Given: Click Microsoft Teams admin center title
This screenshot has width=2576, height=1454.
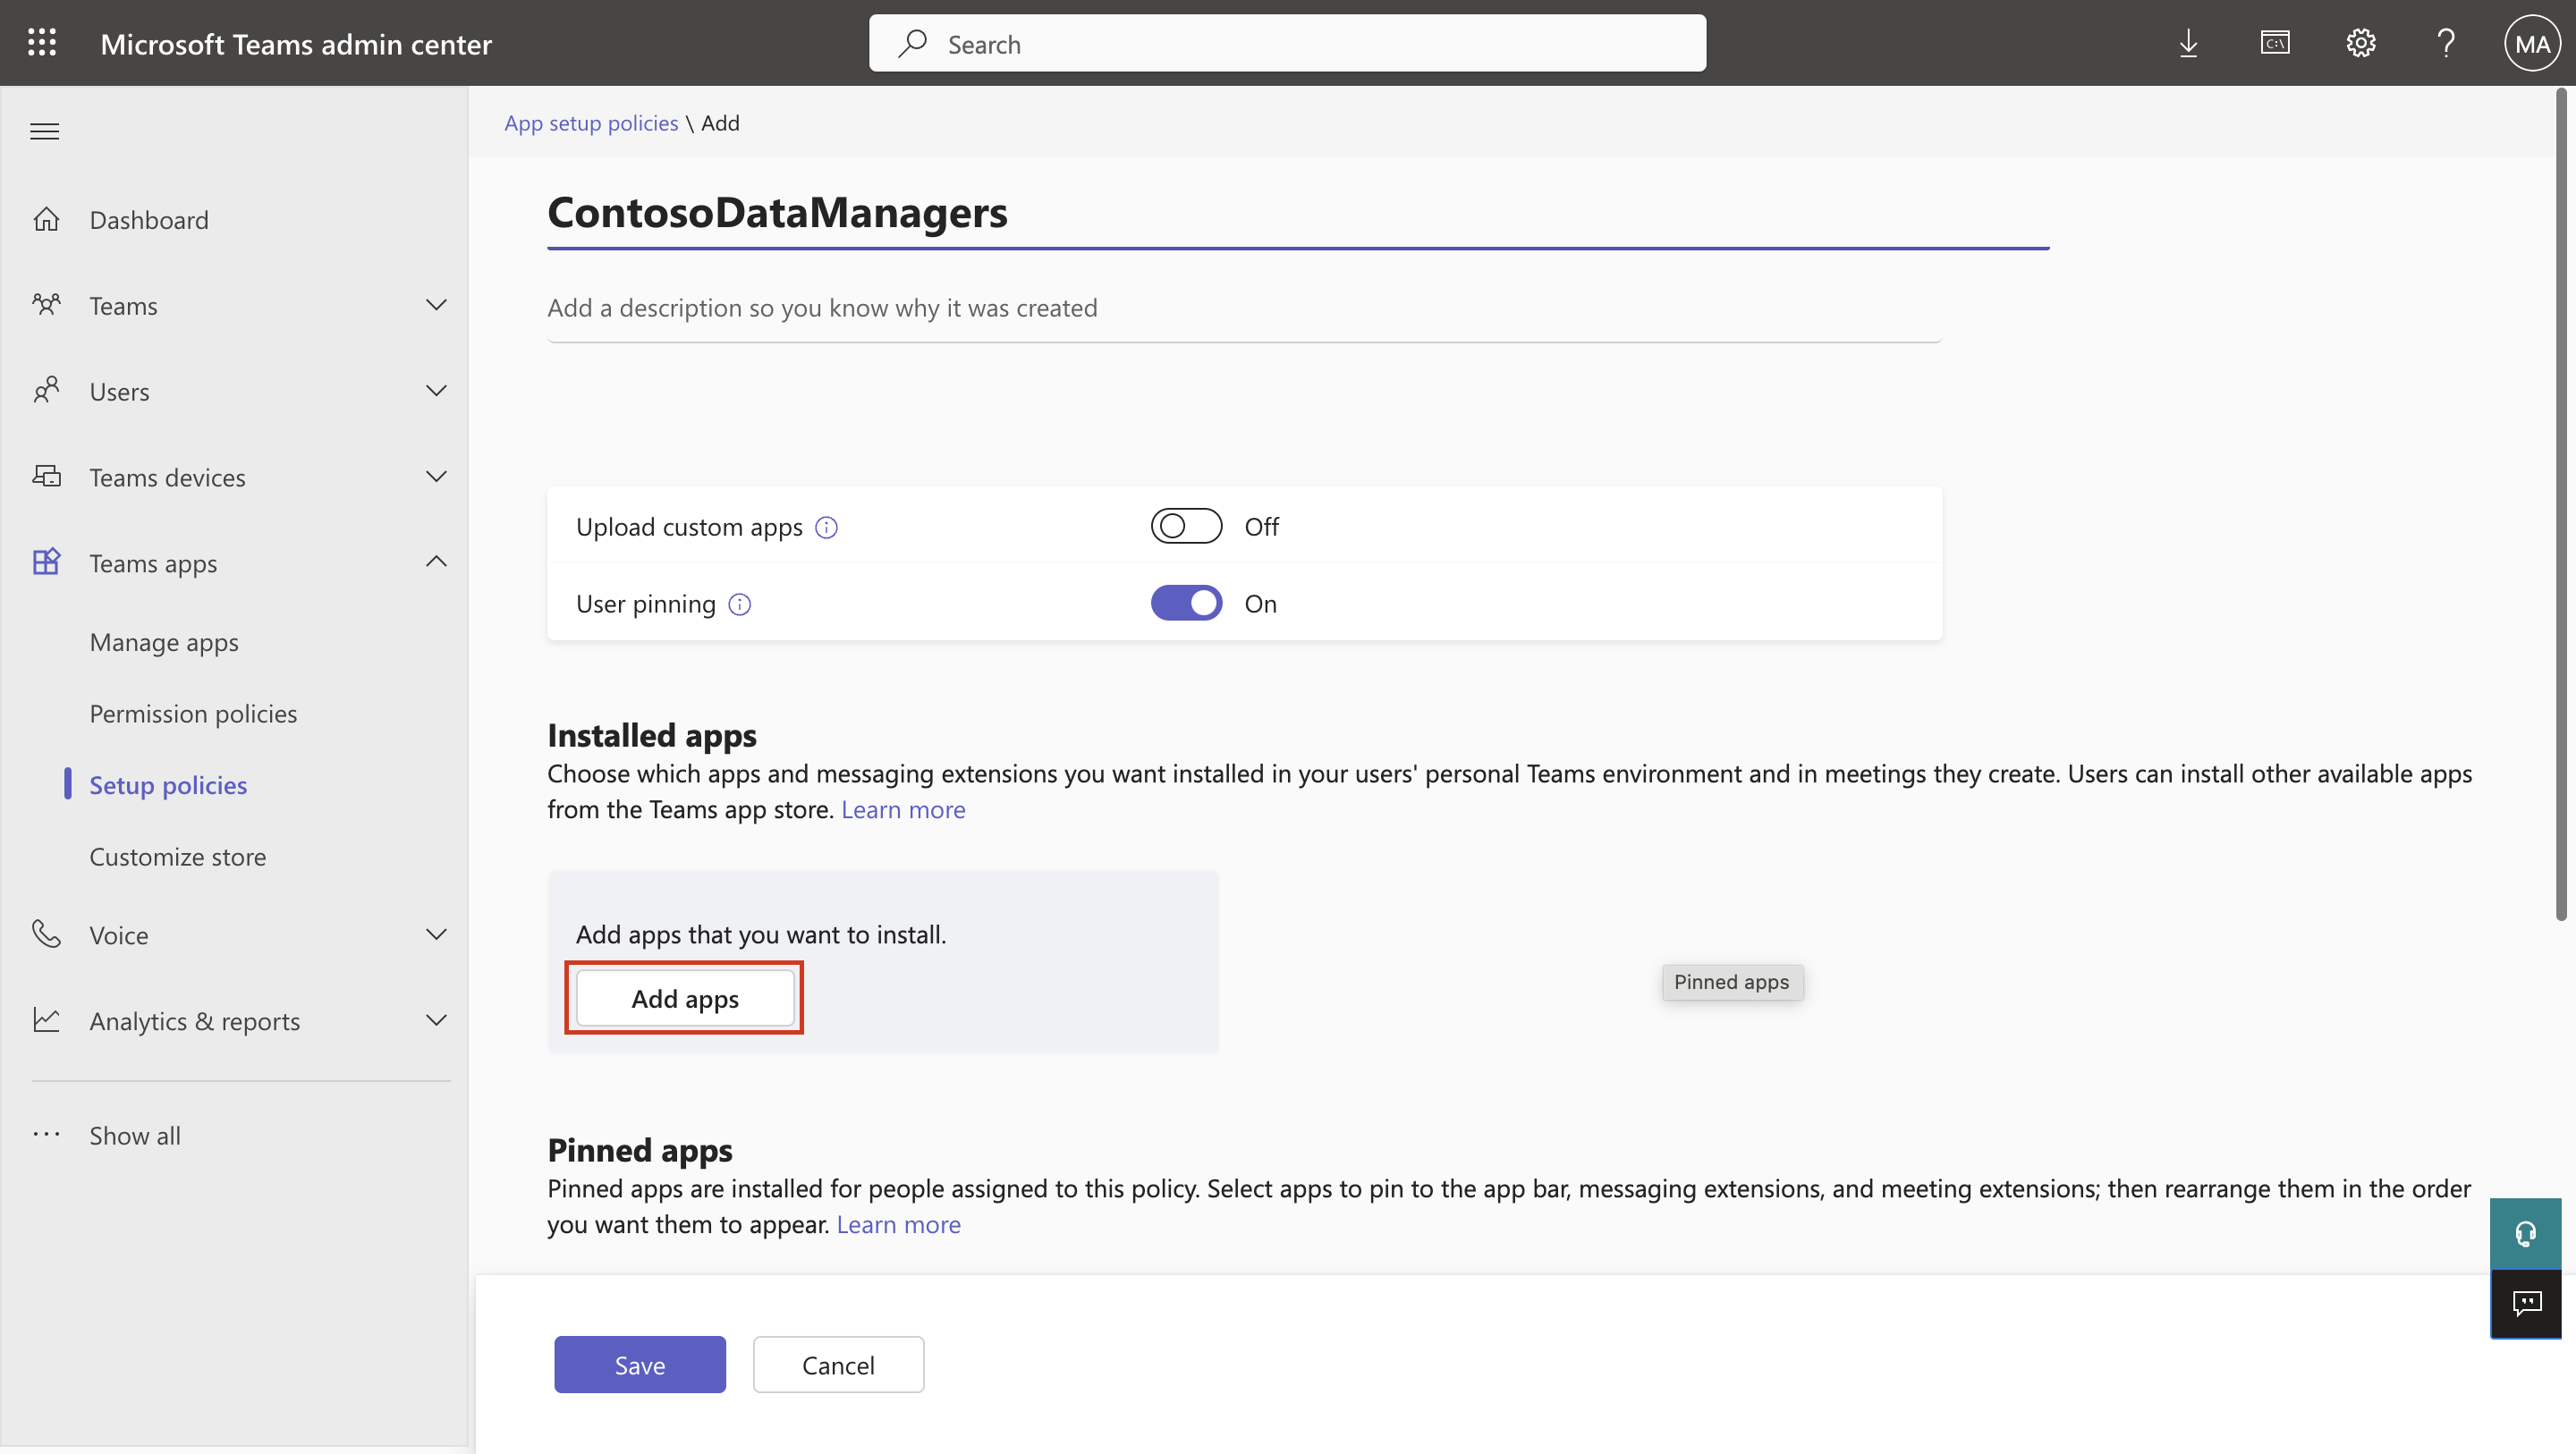Looking at the screenshot, I should [296, 43].
